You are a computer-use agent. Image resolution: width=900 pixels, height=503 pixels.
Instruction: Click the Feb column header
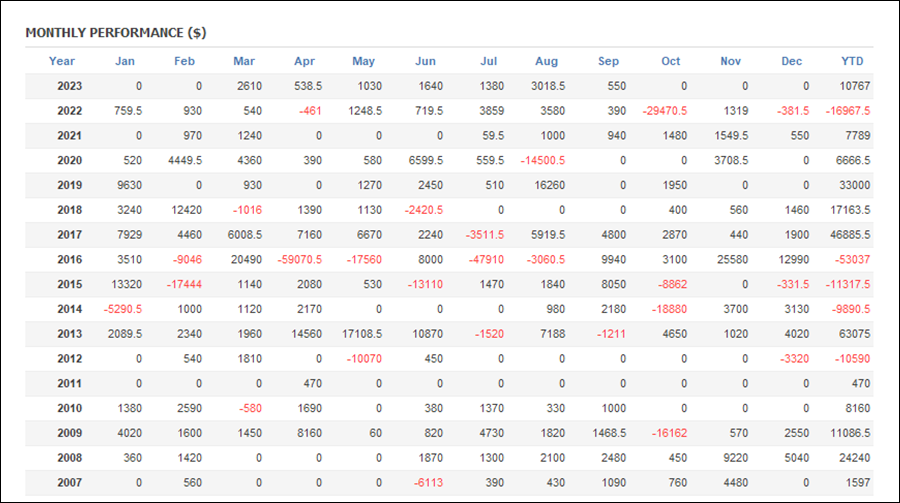click(x=184, y=61)
